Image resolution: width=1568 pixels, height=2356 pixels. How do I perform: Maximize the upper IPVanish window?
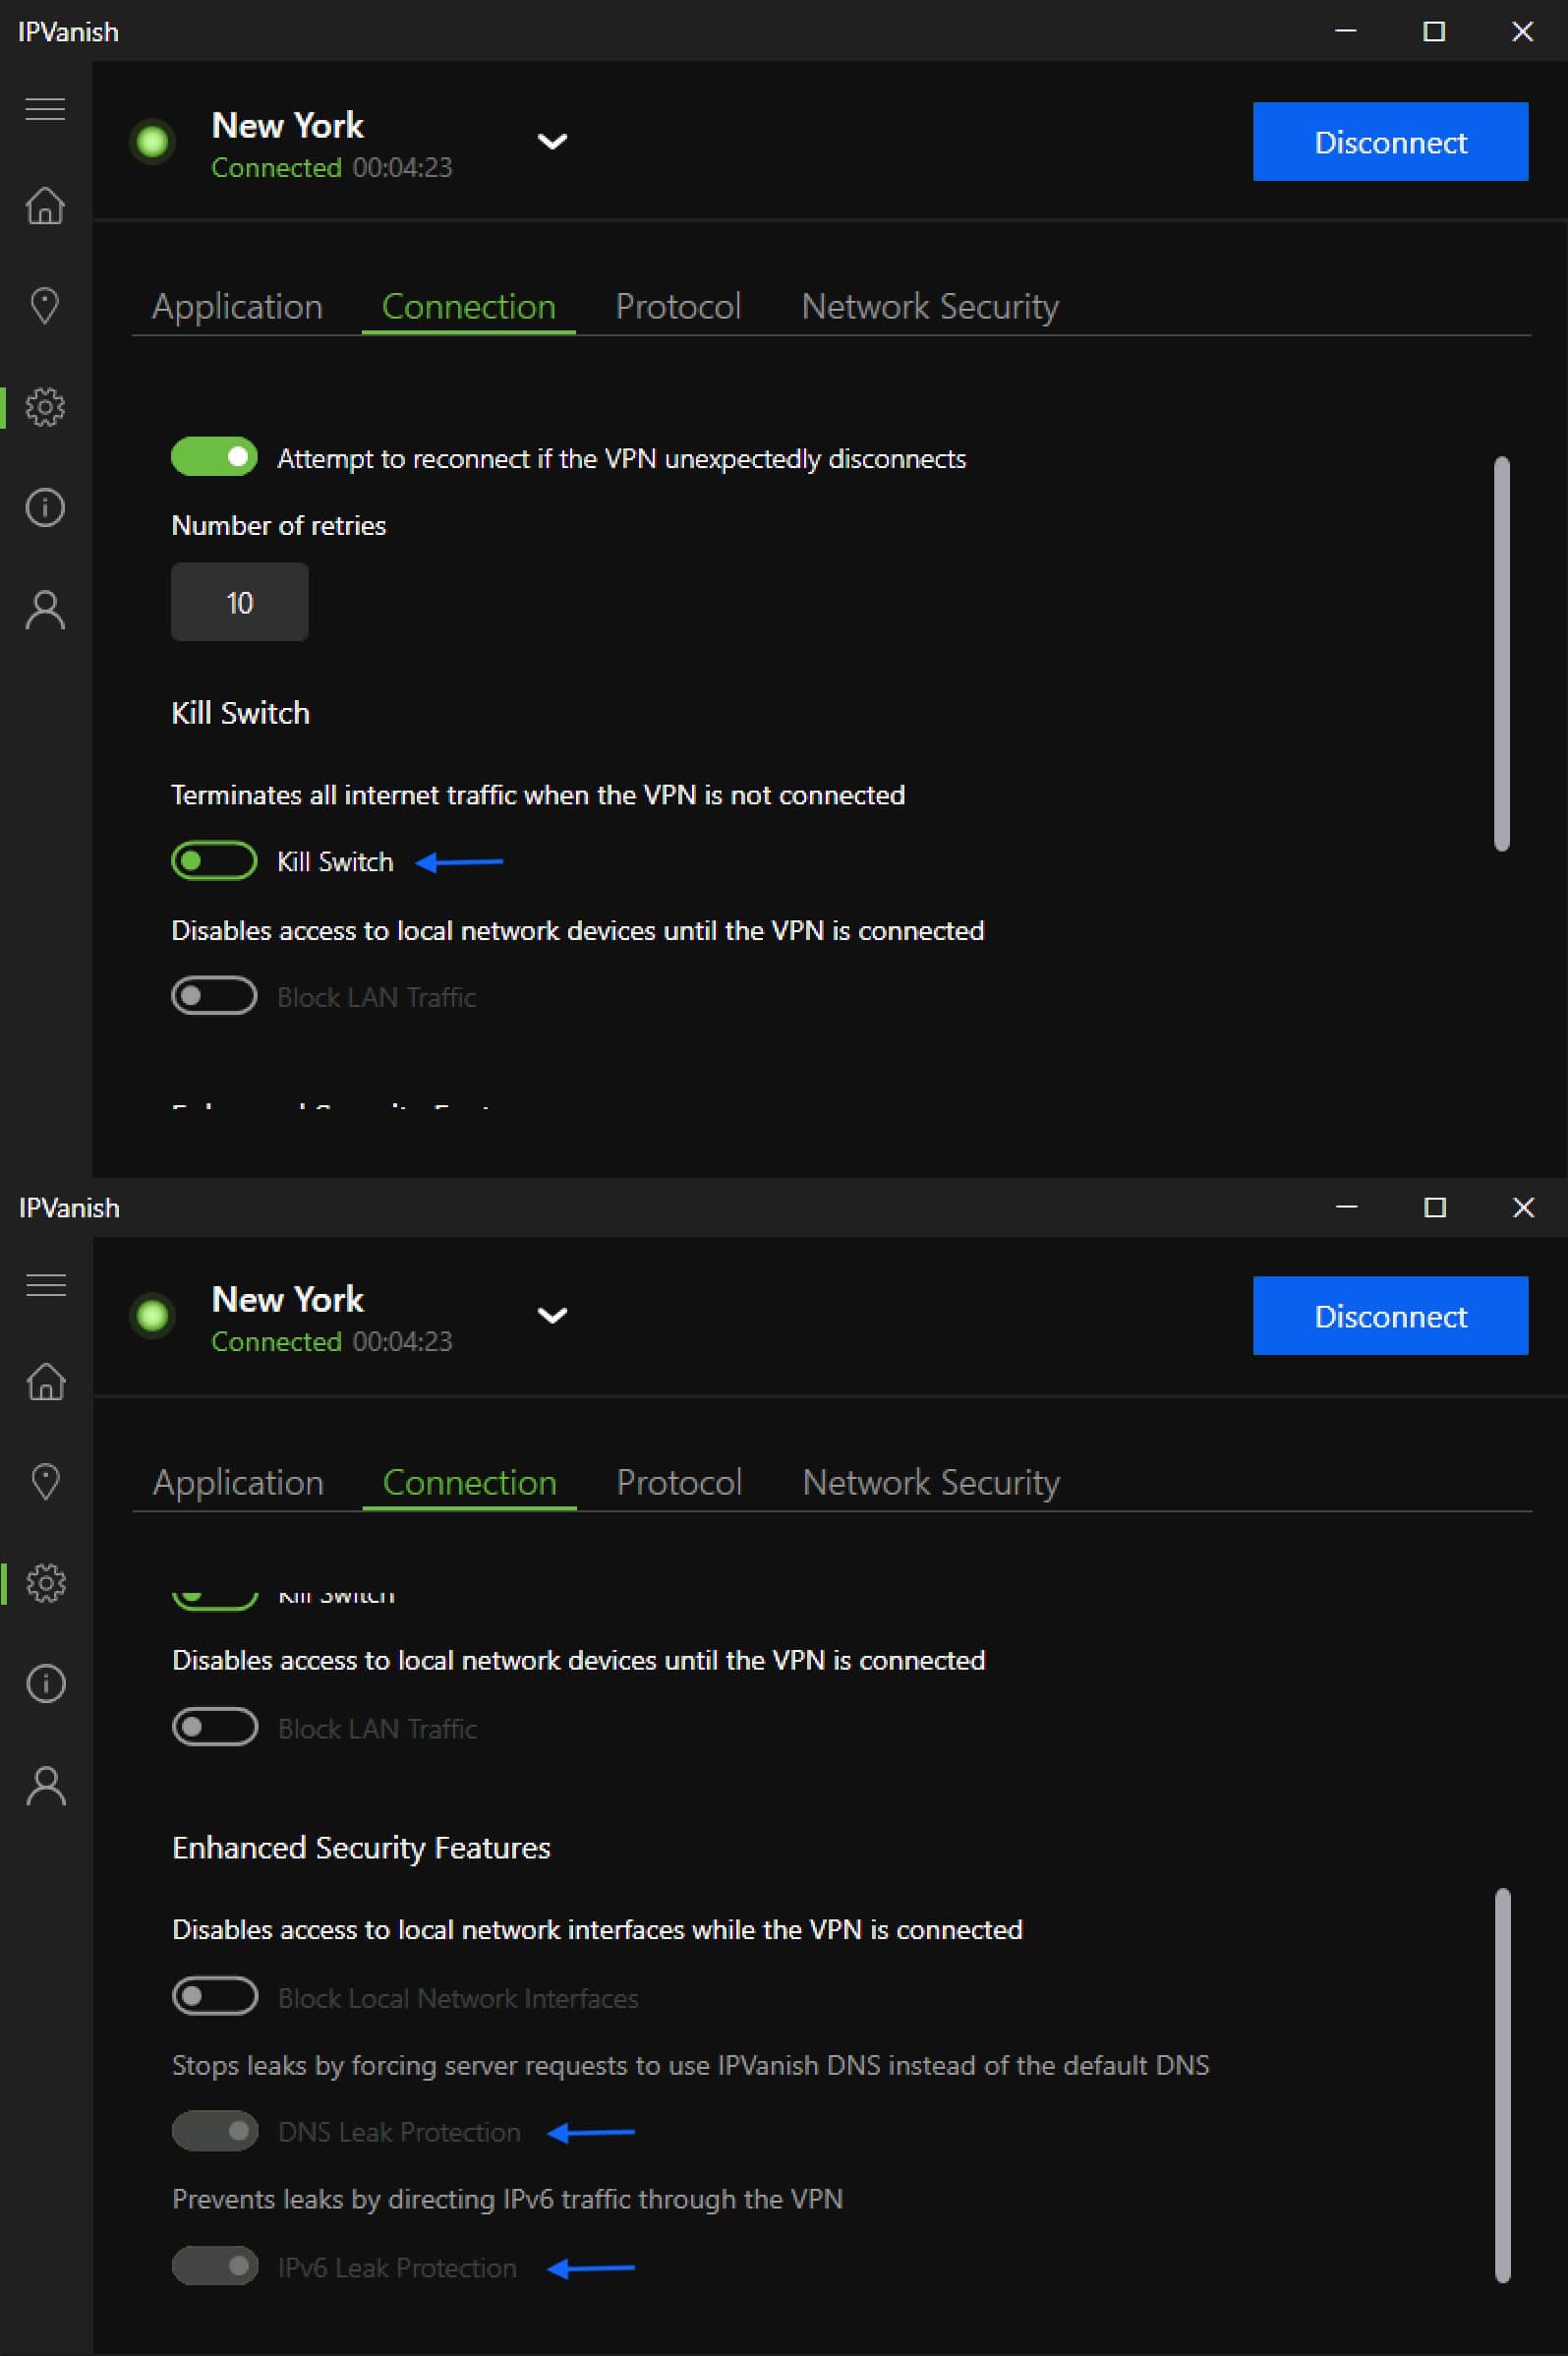(x=1434, y=31)
